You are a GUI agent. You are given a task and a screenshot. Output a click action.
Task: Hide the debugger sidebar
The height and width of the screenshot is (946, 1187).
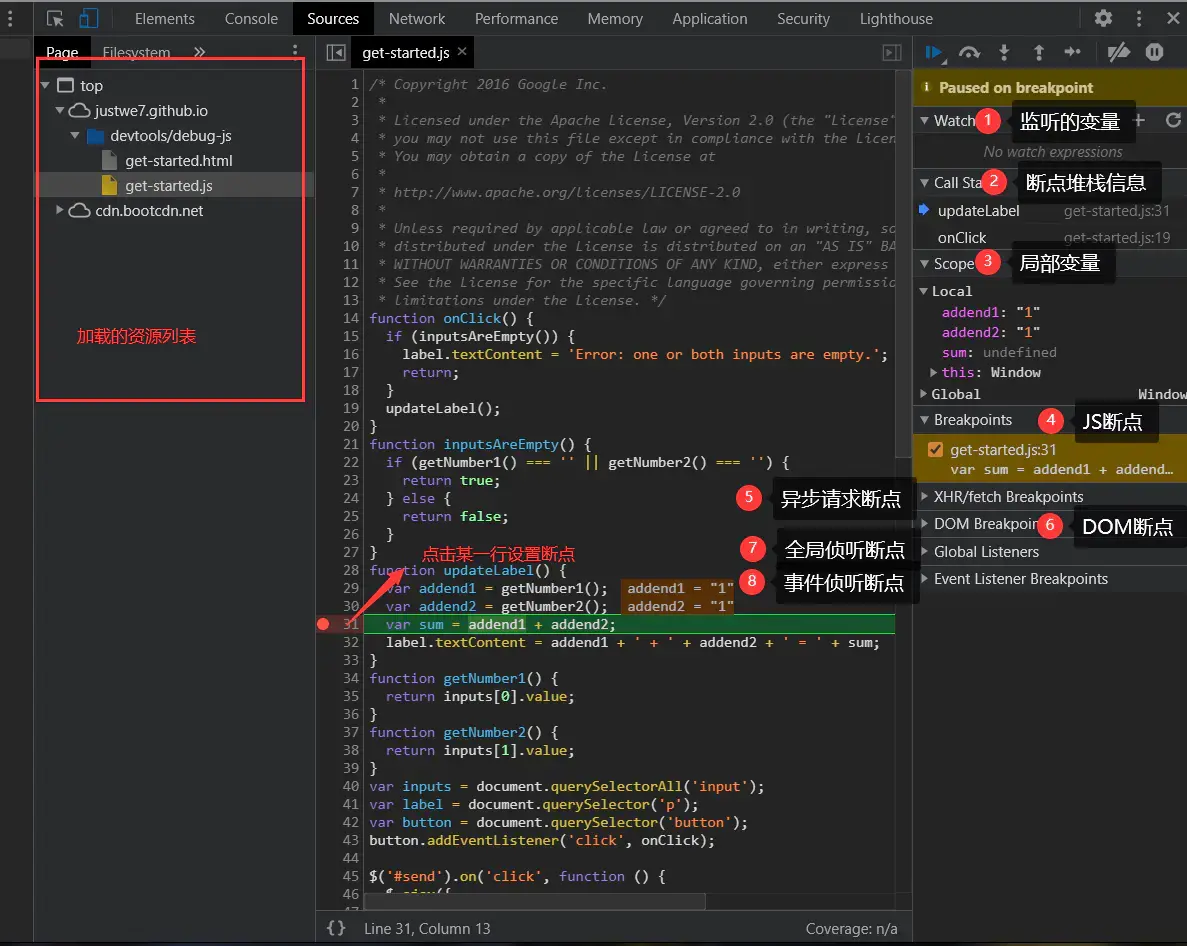[x=893, y=52]
